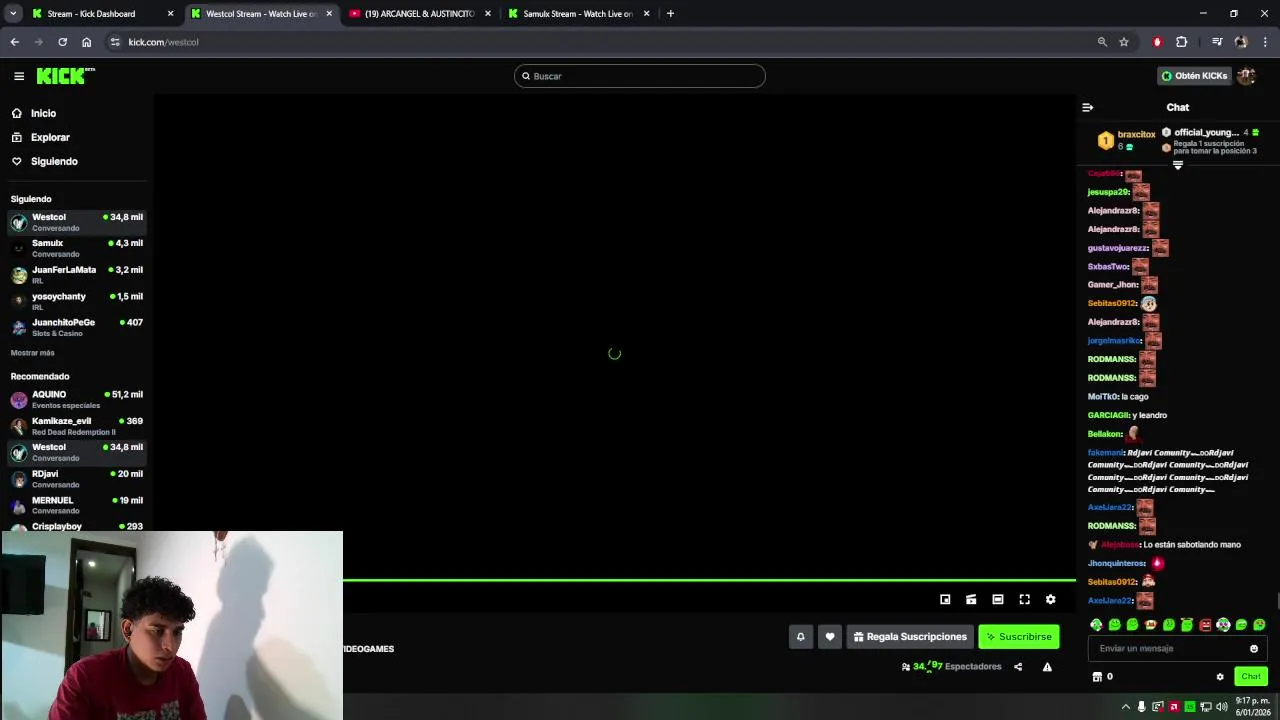
Task: Open the hamburger menu beside Kick logo
Action: coord(19,76)
